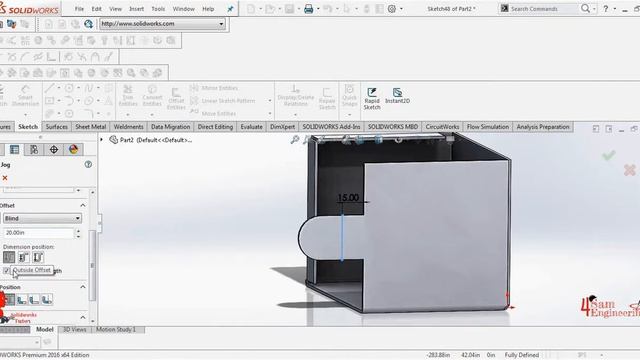This screenshot has width=640, height=360.
Task: Open the Motion Study 1 tab
Action: point(116,329)
